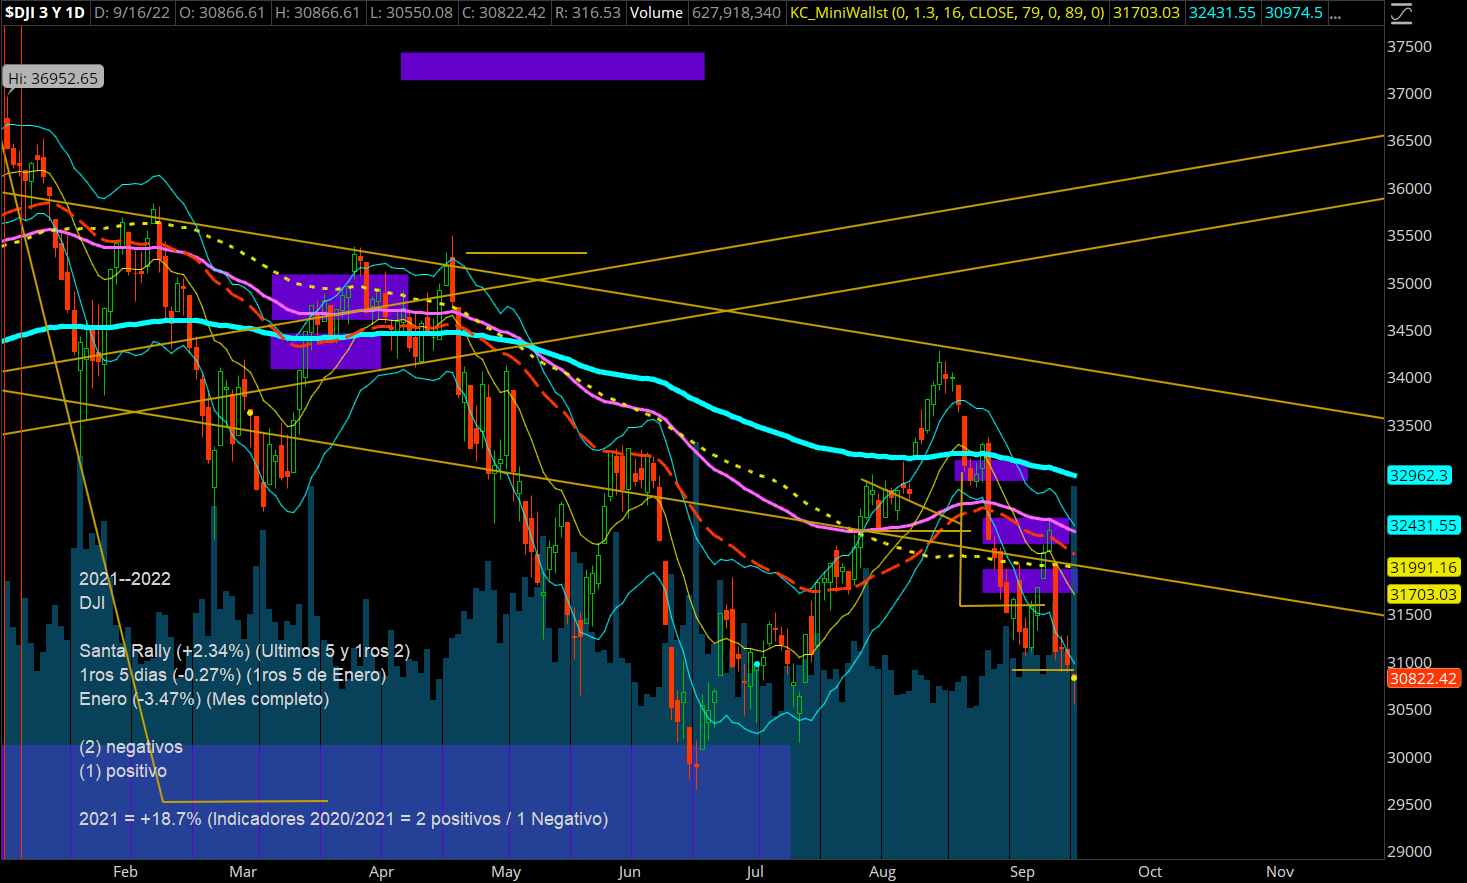1467x883 pixels.
Task: Click the Aug label on time axis
Action: click(882, 872)
